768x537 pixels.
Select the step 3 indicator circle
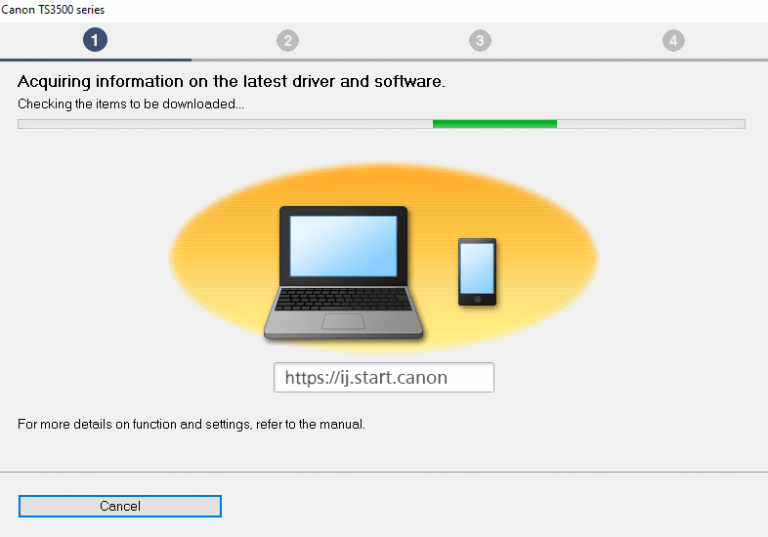click(480, 41)
